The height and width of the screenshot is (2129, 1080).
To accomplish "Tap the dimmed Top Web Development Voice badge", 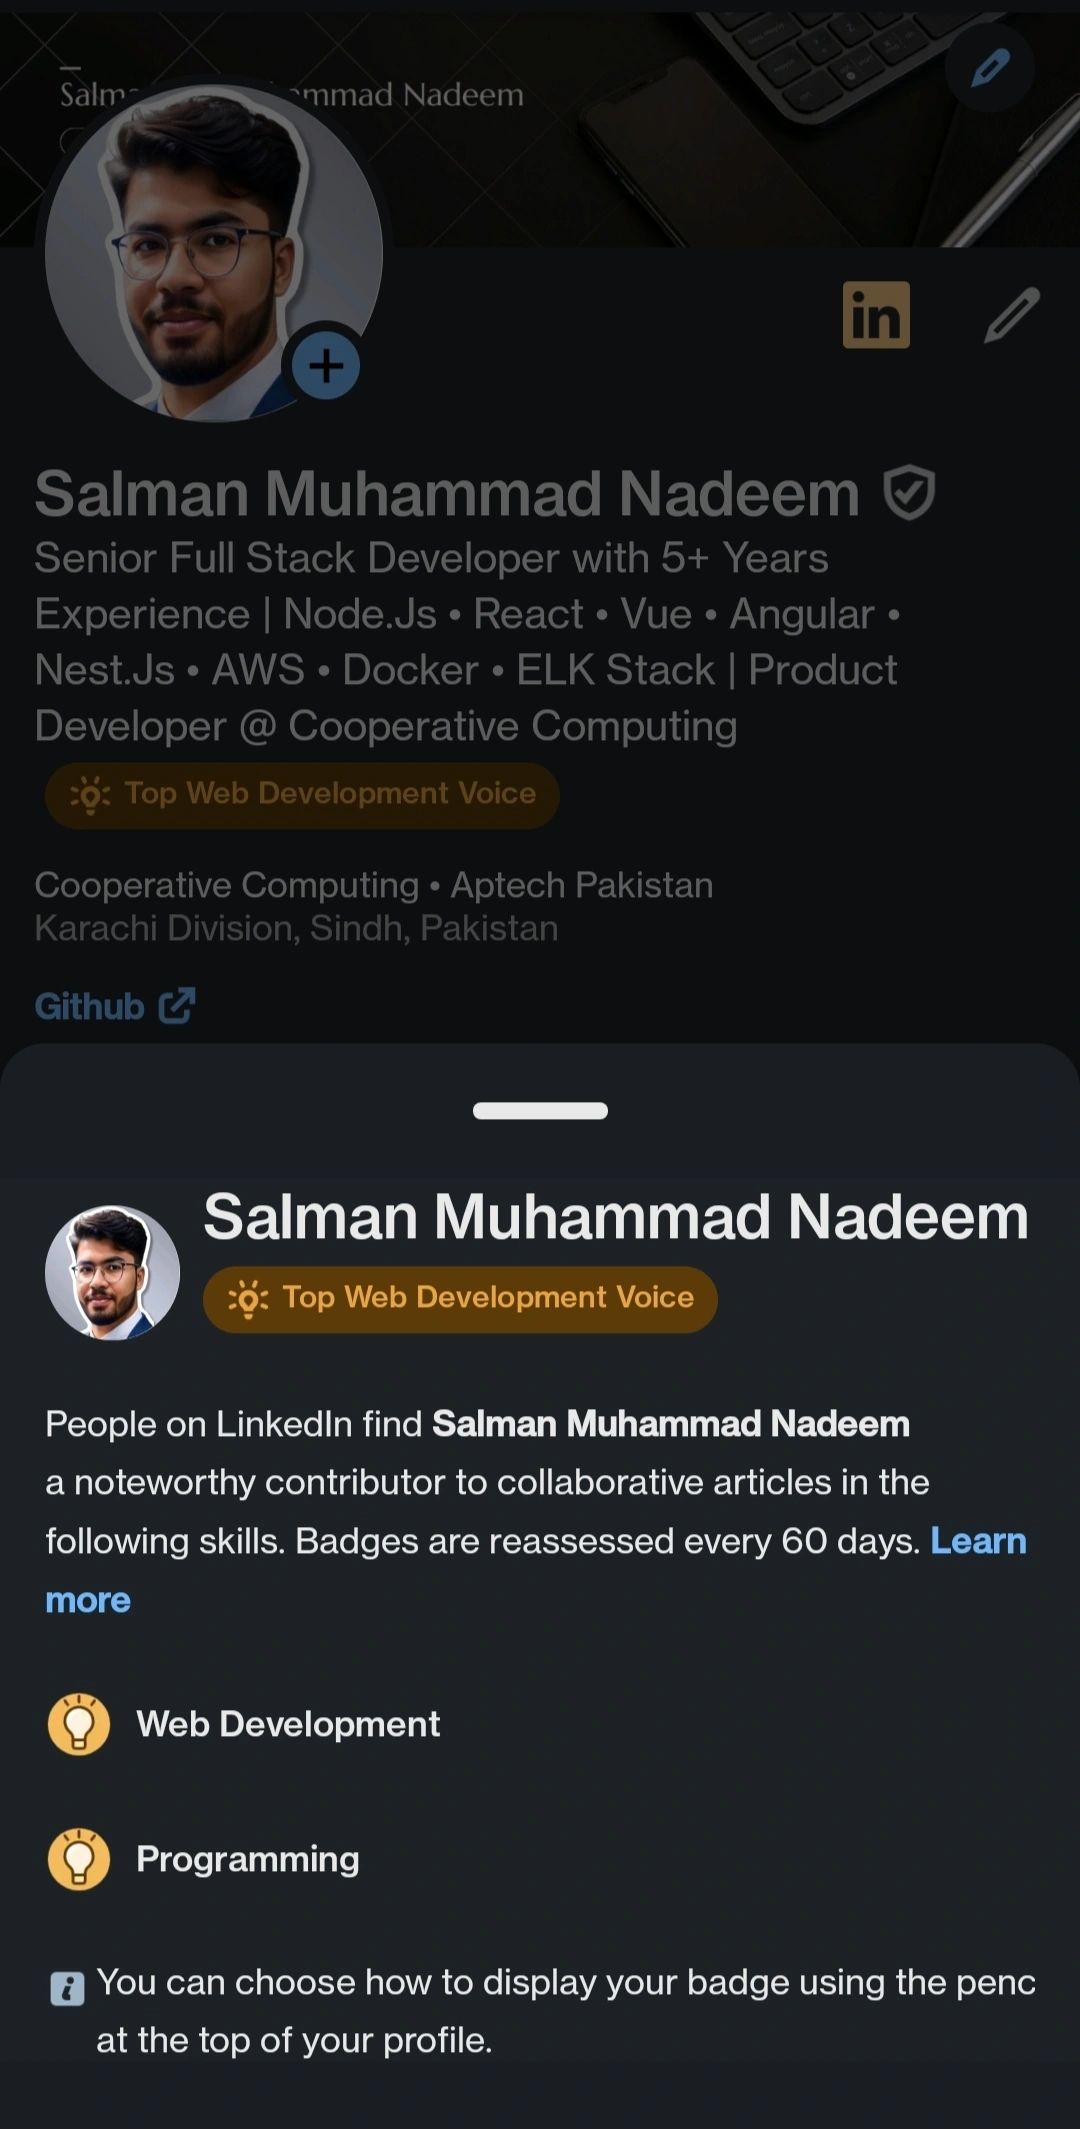I will (302, 795).
